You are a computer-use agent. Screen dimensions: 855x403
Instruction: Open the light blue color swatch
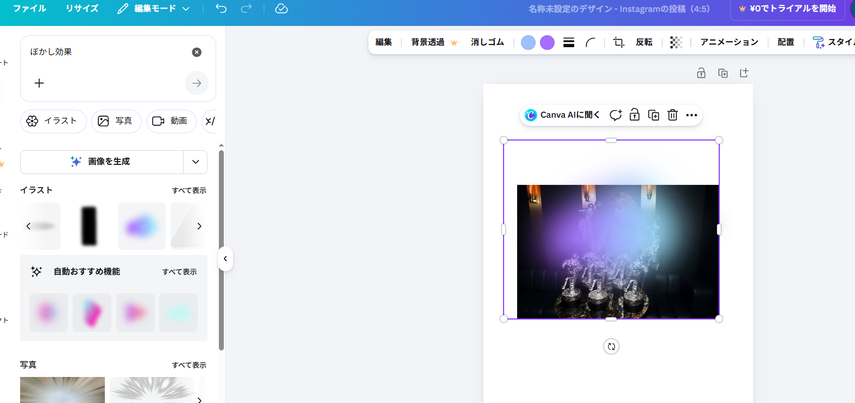(x=528, y=43)
